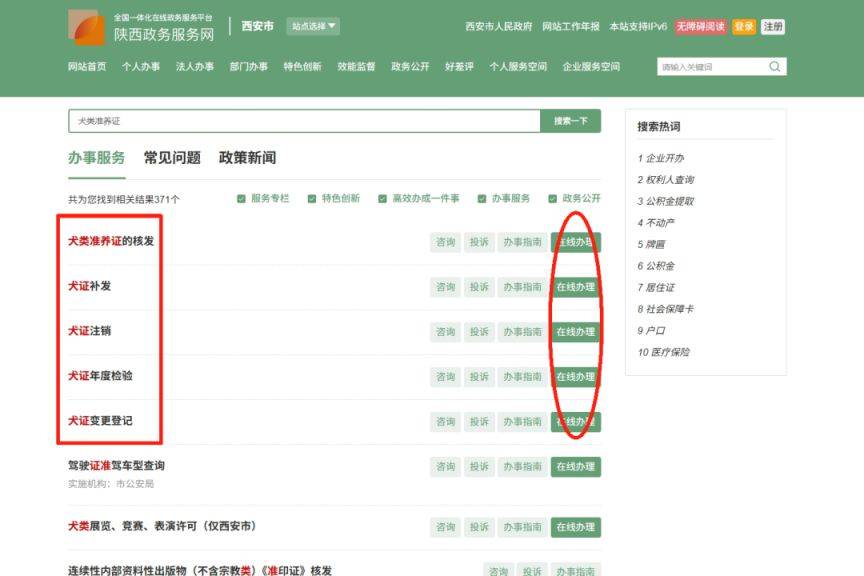Click 在线办理 for 犬证补发

pos(575,287)
